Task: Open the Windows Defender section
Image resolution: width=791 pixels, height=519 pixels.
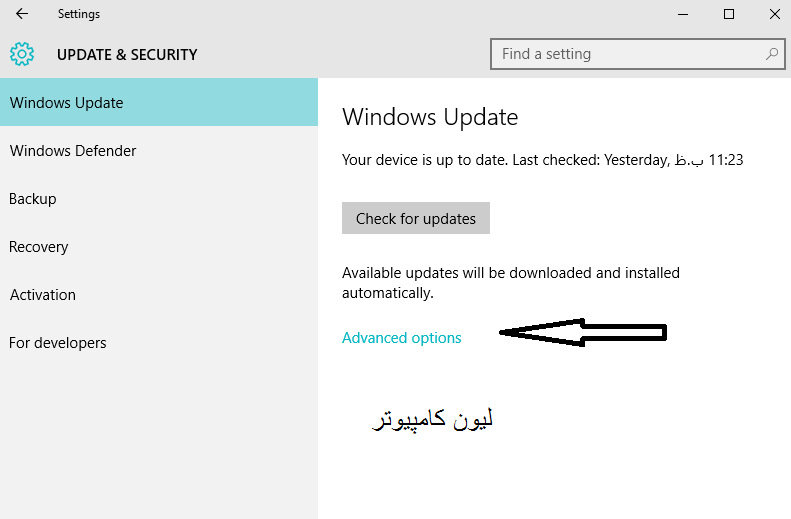Action: tap(73, 151)
